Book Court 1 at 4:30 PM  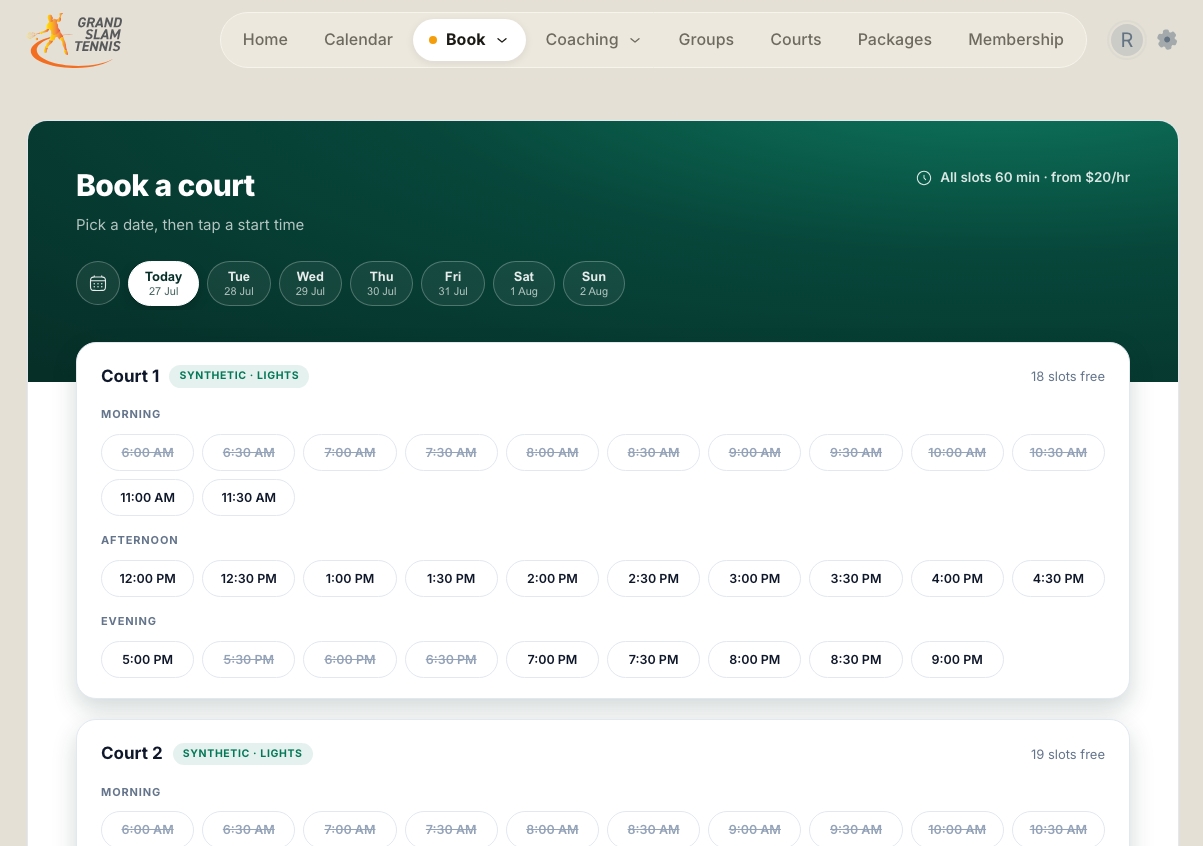click(x=1058, y=578)
